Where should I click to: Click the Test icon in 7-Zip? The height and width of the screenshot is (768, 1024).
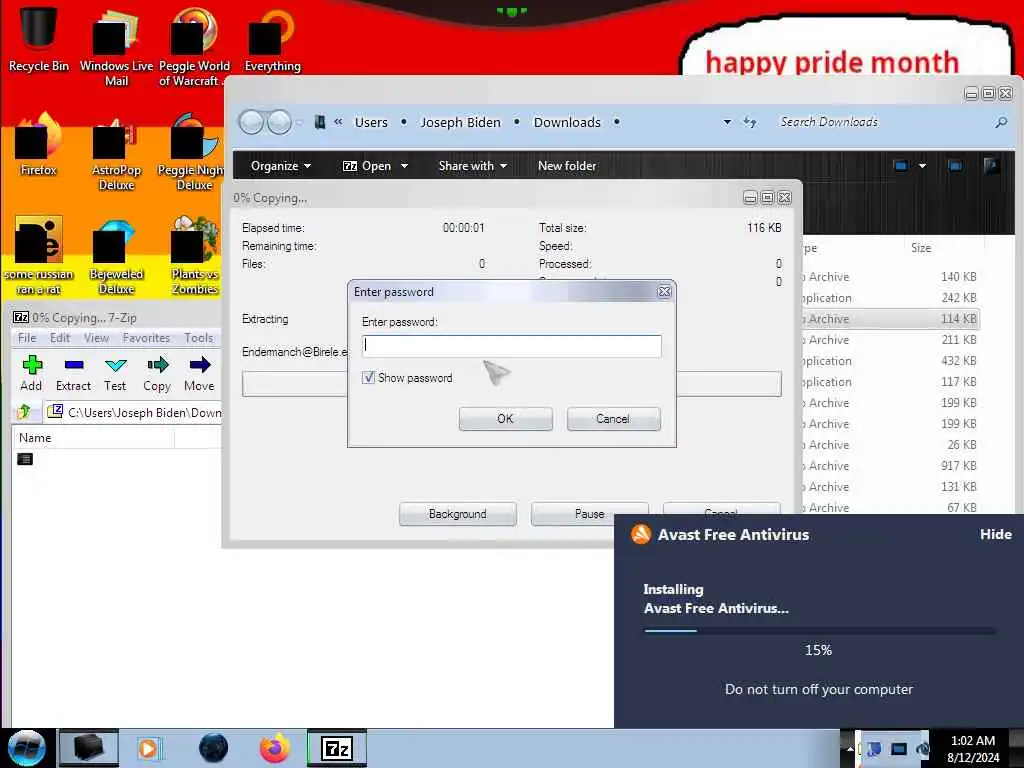click(115, 373)
